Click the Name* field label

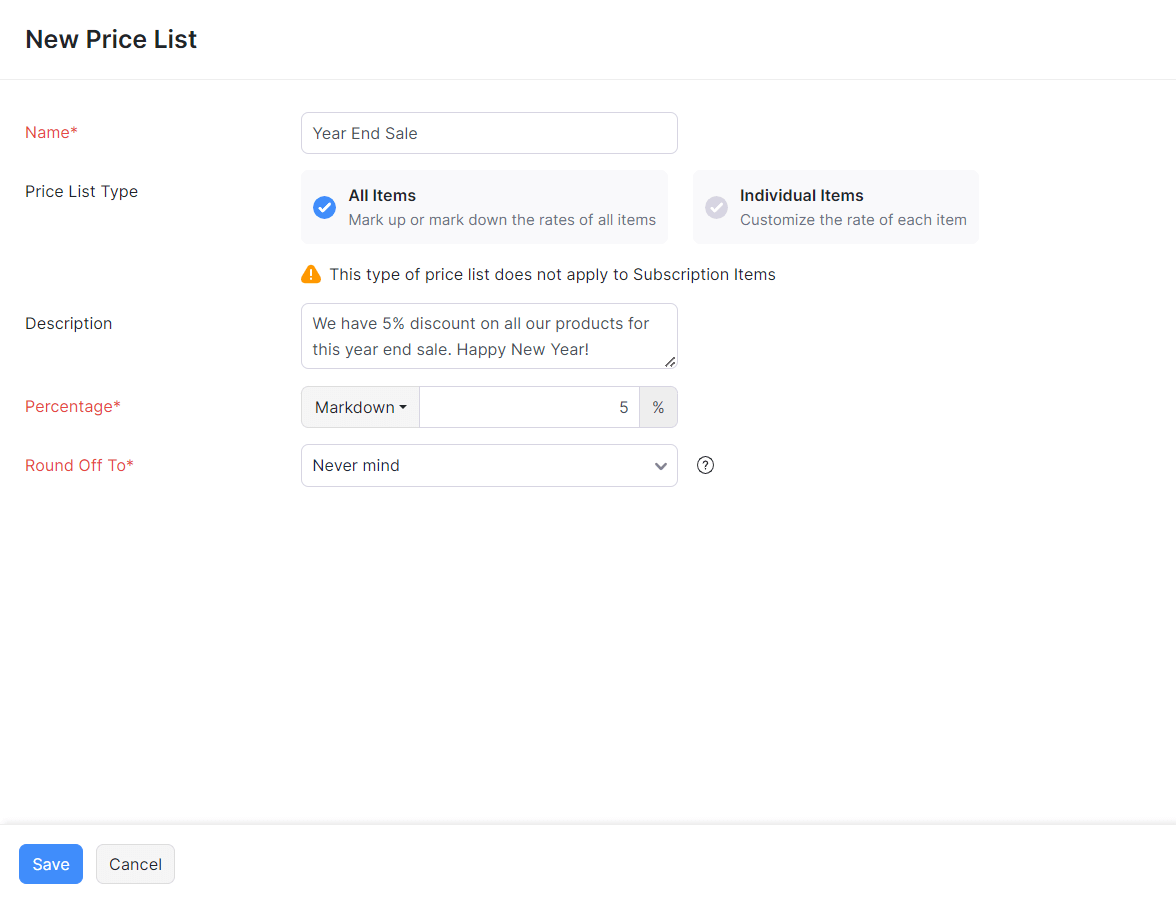pos(51,132)
